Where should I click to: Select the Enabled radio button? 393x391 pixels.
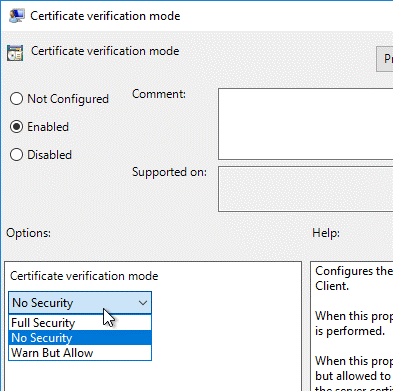pyautogui.click(x=16, y=127)
